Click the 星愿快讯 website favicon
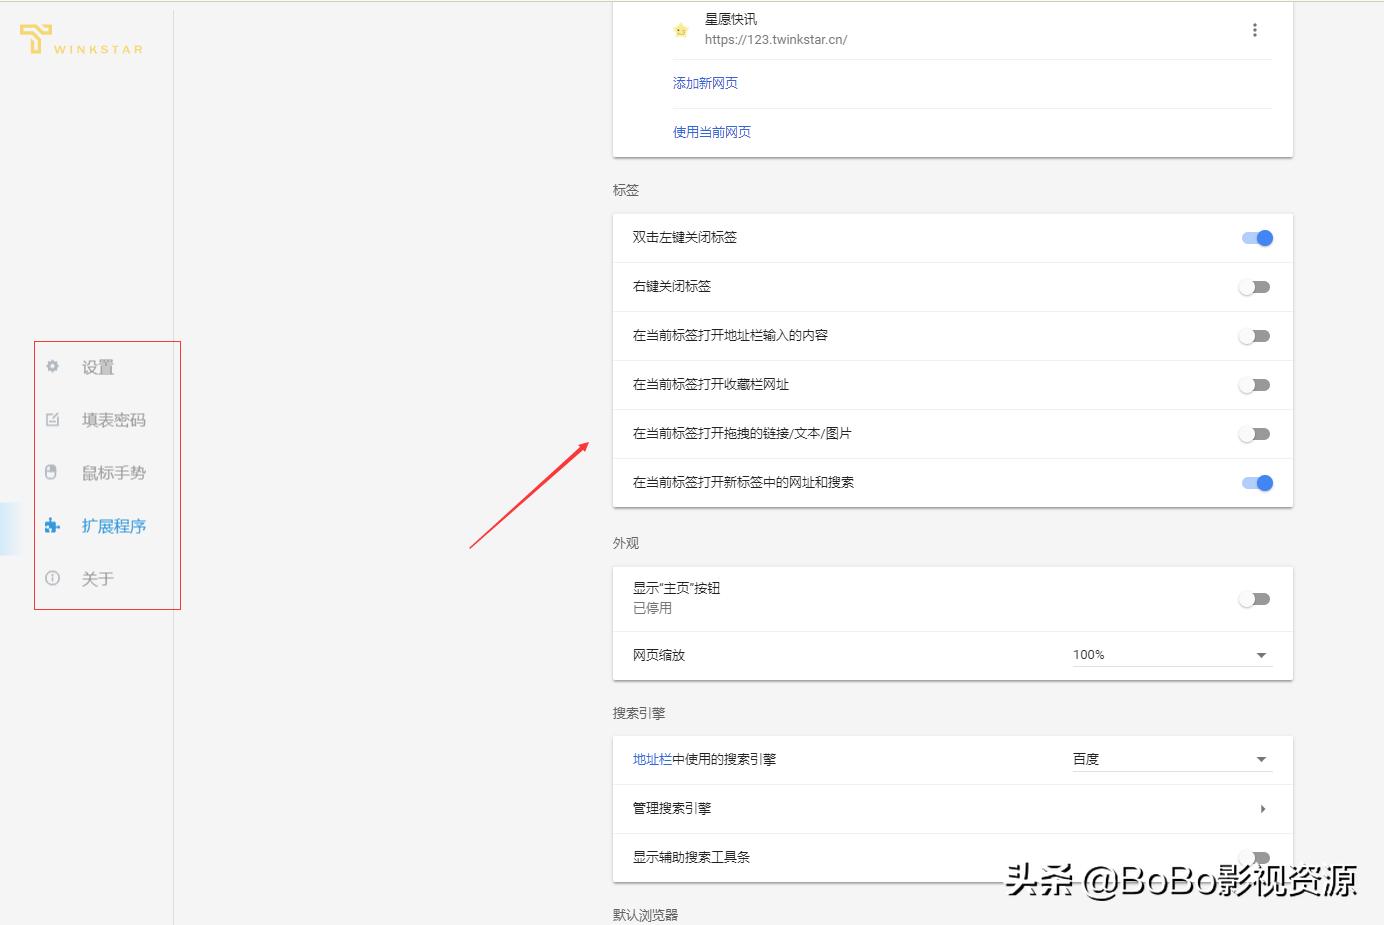The width and height of the screenshot is (1384, 925). pos(680,30)
